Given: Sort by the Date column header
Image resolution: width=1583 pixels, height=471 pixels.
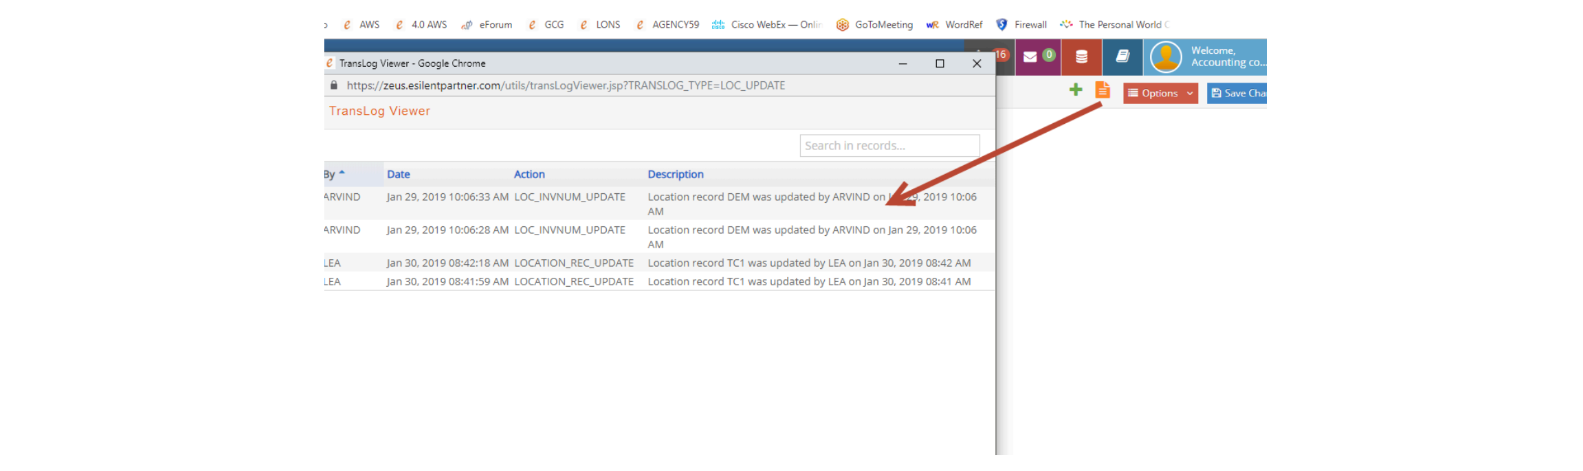Looking at the screenshot, I should tap(398, 174).
